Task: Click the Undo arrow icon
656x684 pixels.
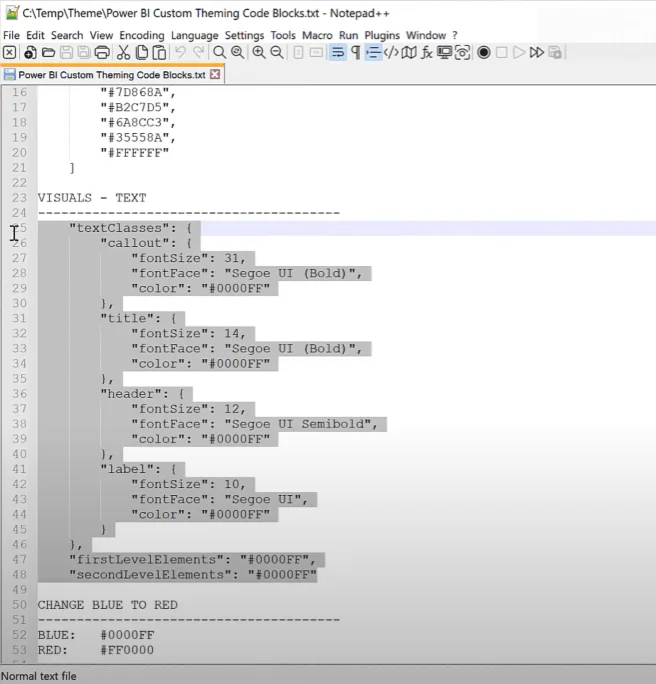Action: (180, 53)
